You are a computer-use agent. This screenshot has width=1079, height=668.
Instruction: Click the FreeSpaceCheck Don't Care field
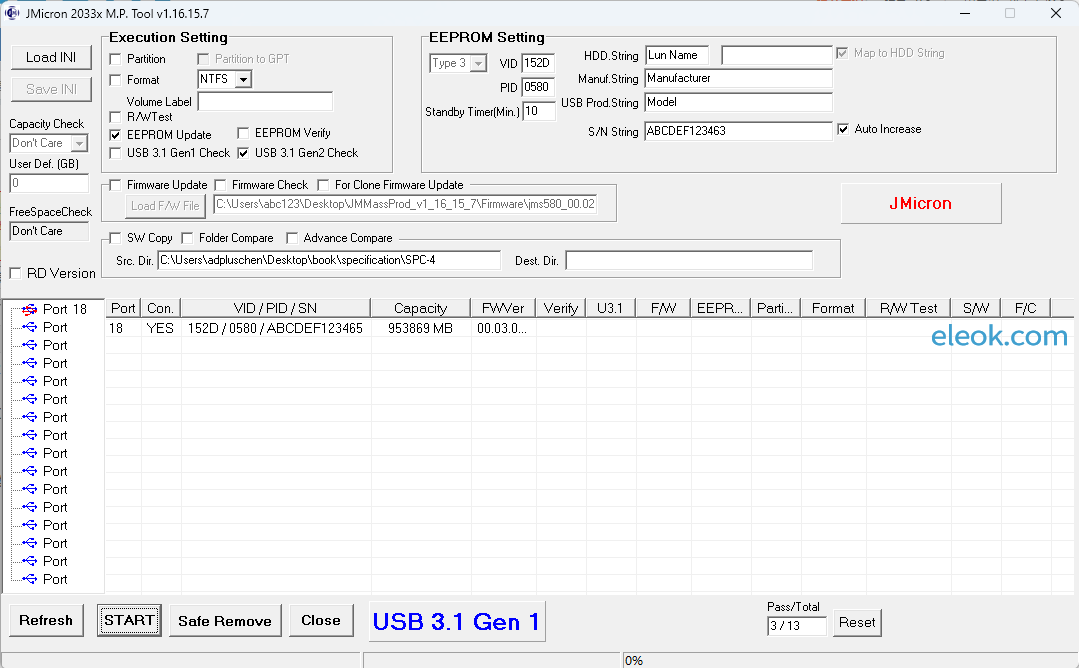[49, 231]
